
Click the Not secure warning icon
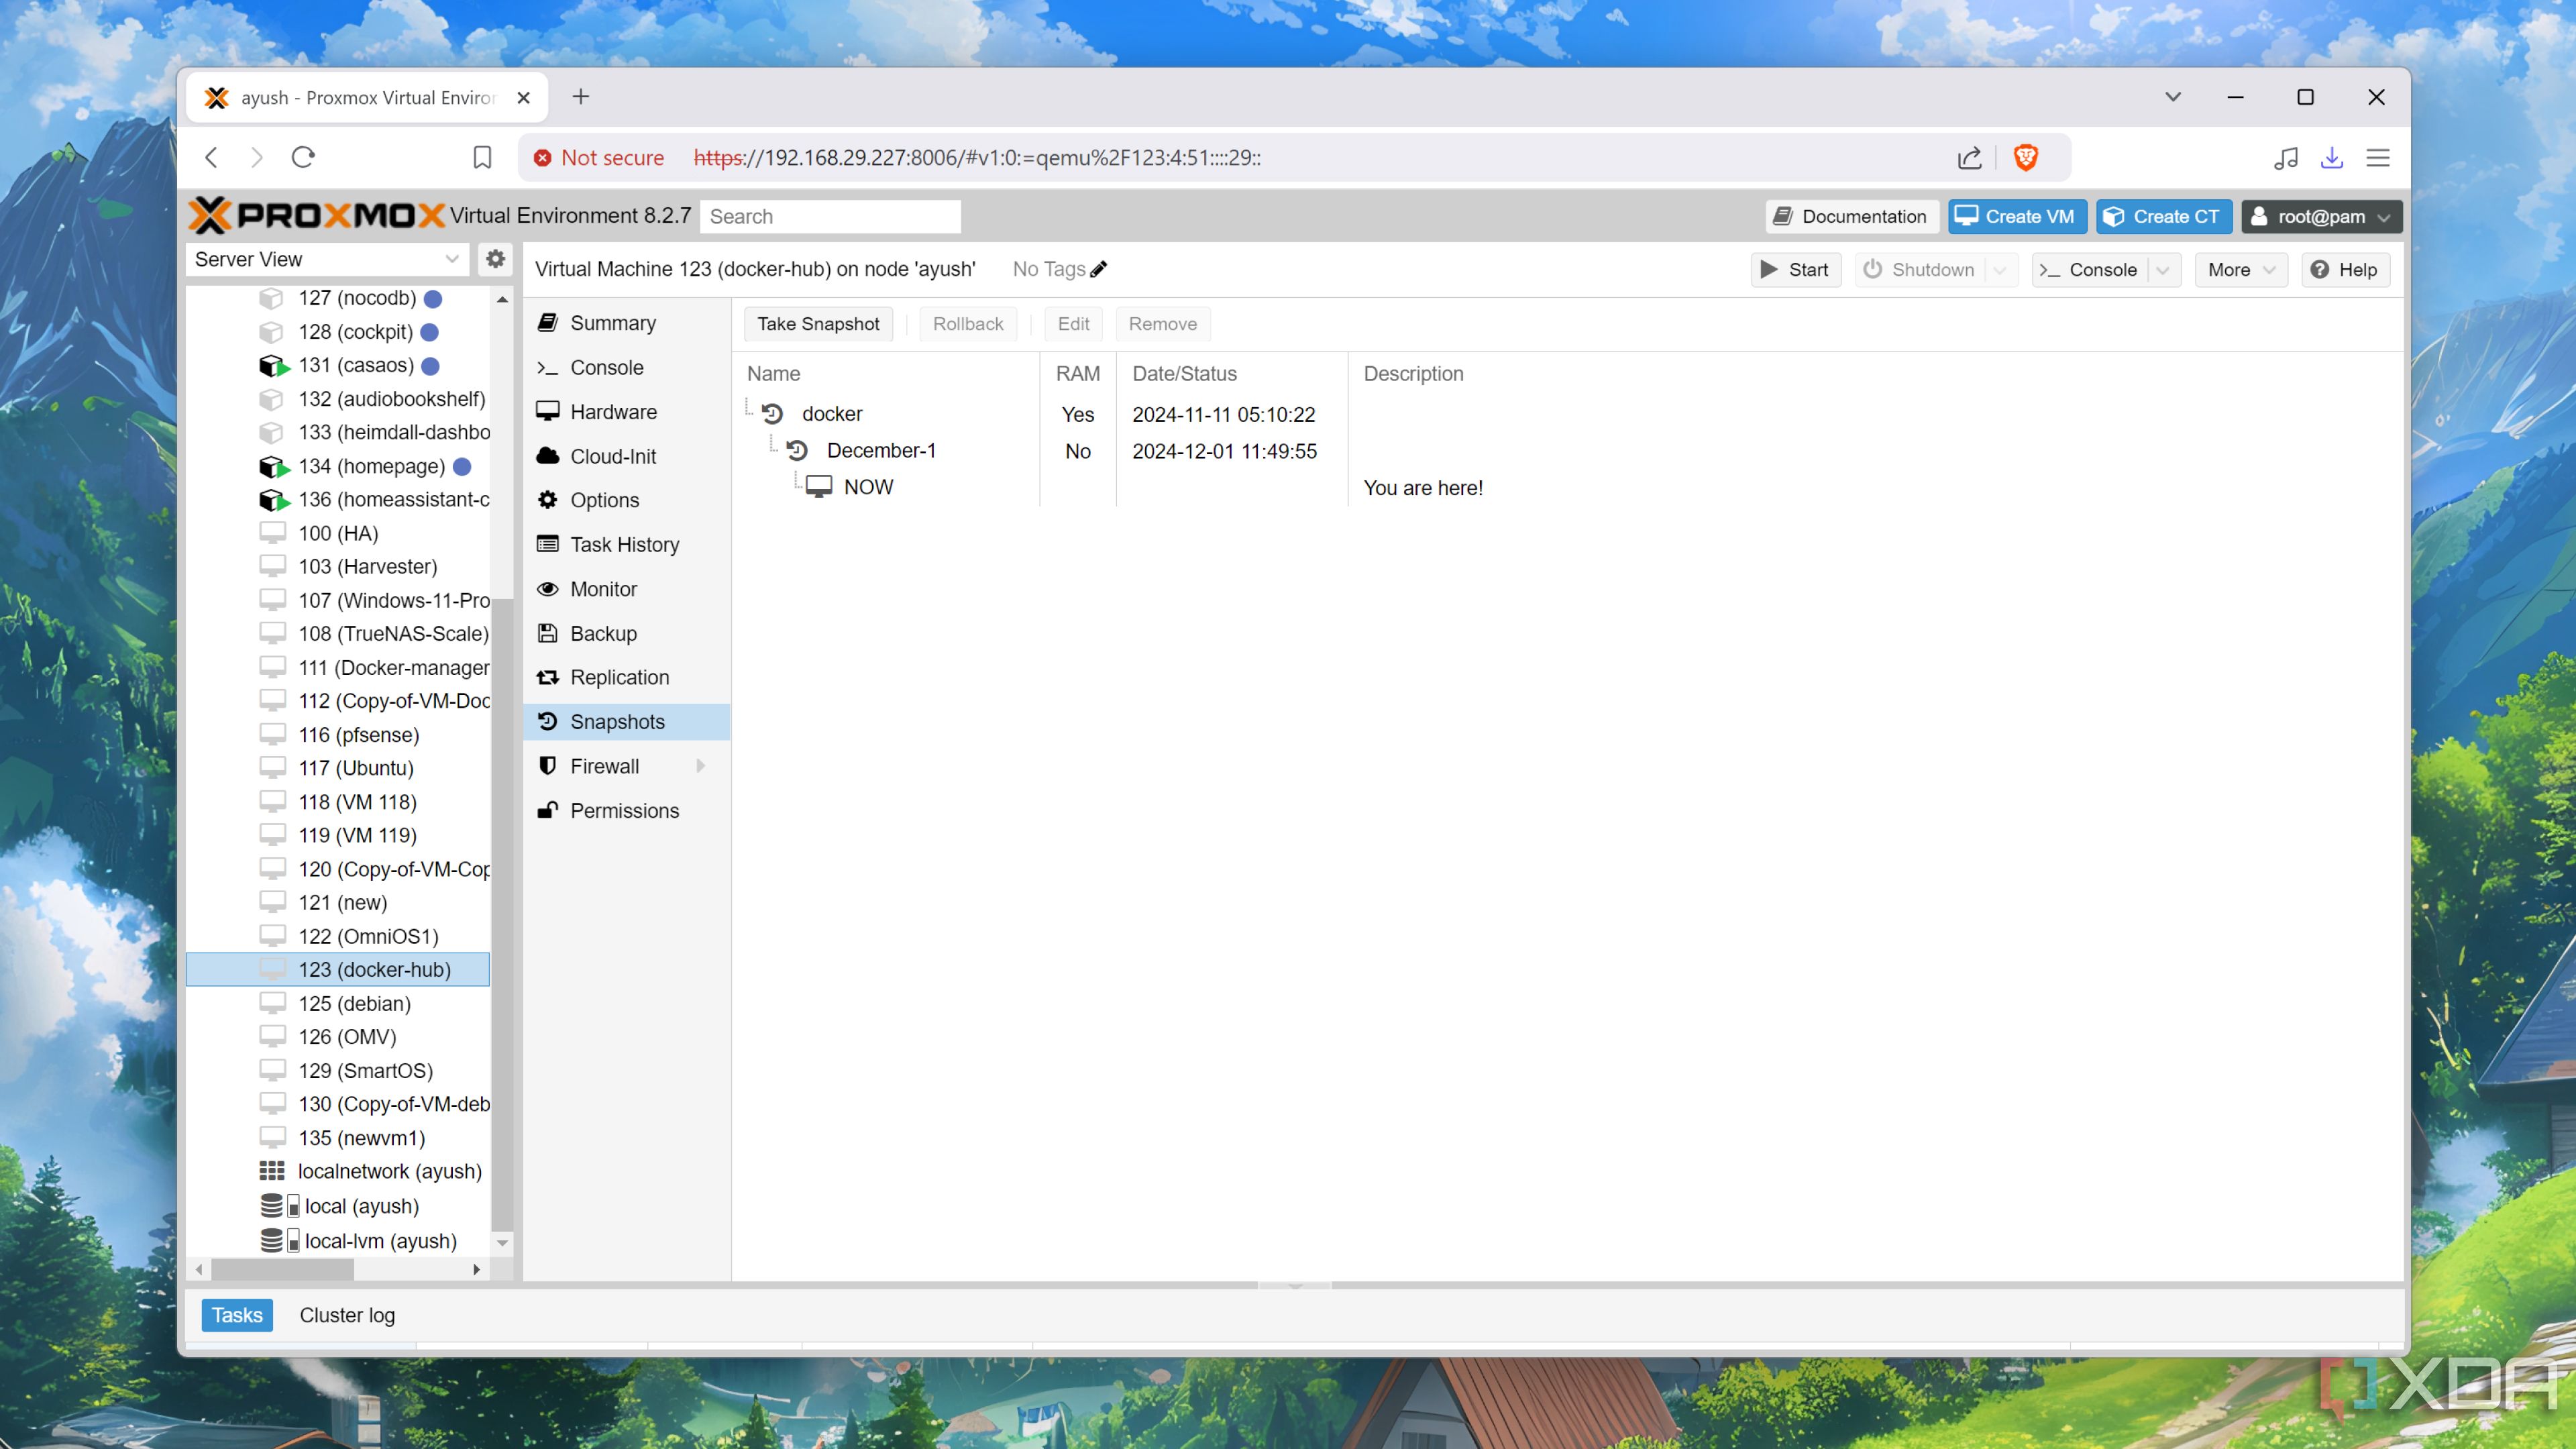[542, 157]
